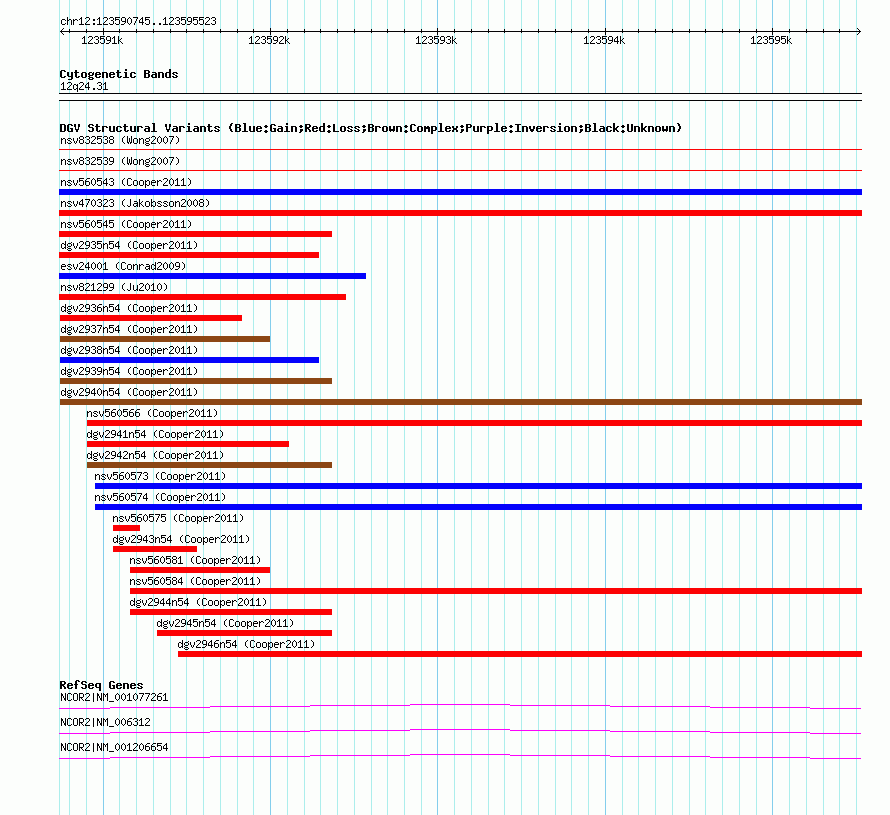The image size is (890, 815).
Task: Open the dgv2935n54 (Cooper2011) label
Action: pos(129,245)
